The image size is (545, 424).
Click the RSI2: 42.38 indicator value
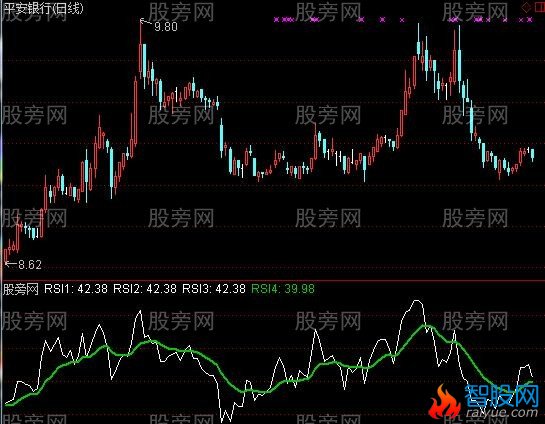[x=145, y=288]
